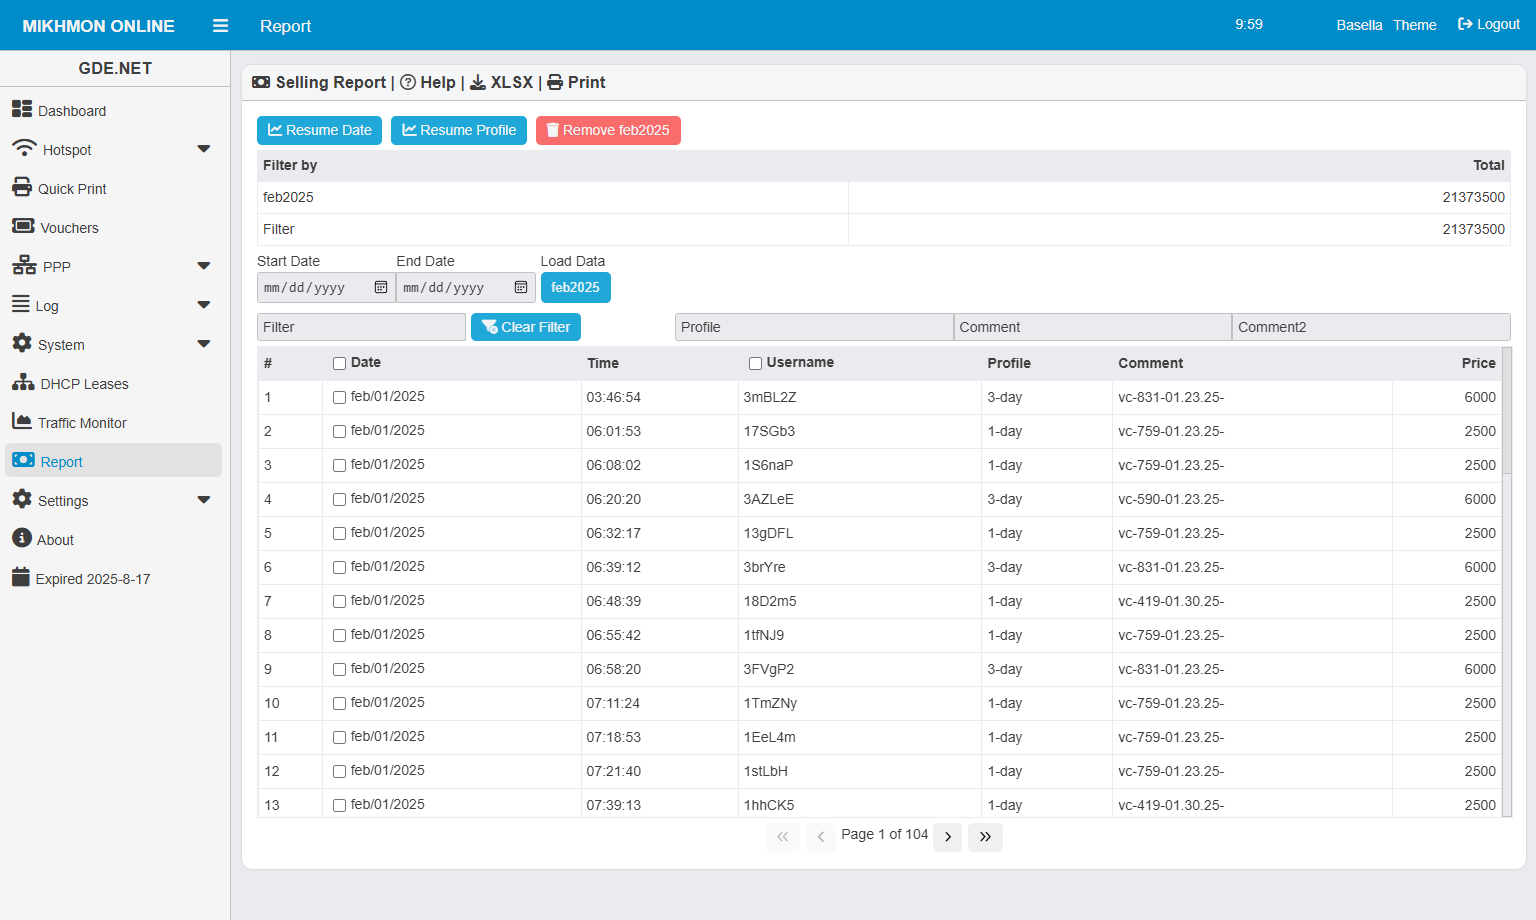Click the Resume Profile button

click(x=459, y=131)
